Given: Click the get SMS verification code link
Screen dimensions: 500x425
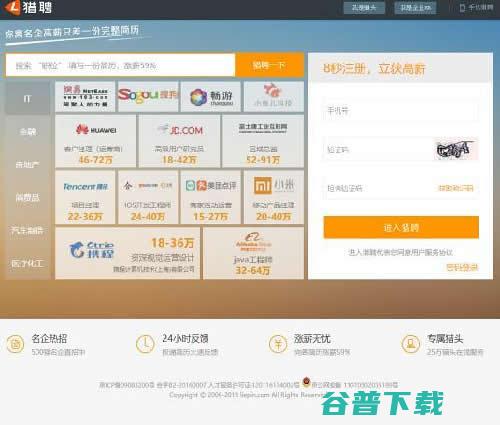Looking at the screenshot, I should click(x=456, y=188).
